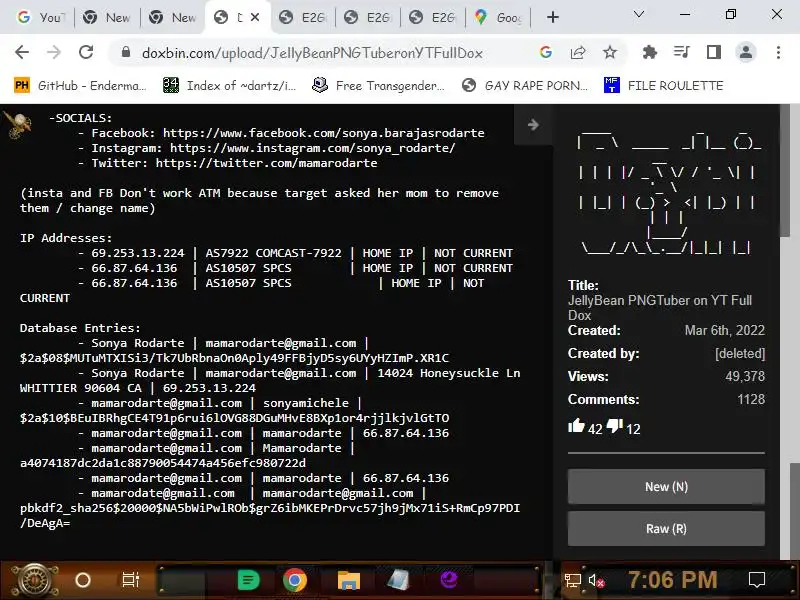The image size is (800, 600).
Task: Reload the current page
Action: click(86, 52)
